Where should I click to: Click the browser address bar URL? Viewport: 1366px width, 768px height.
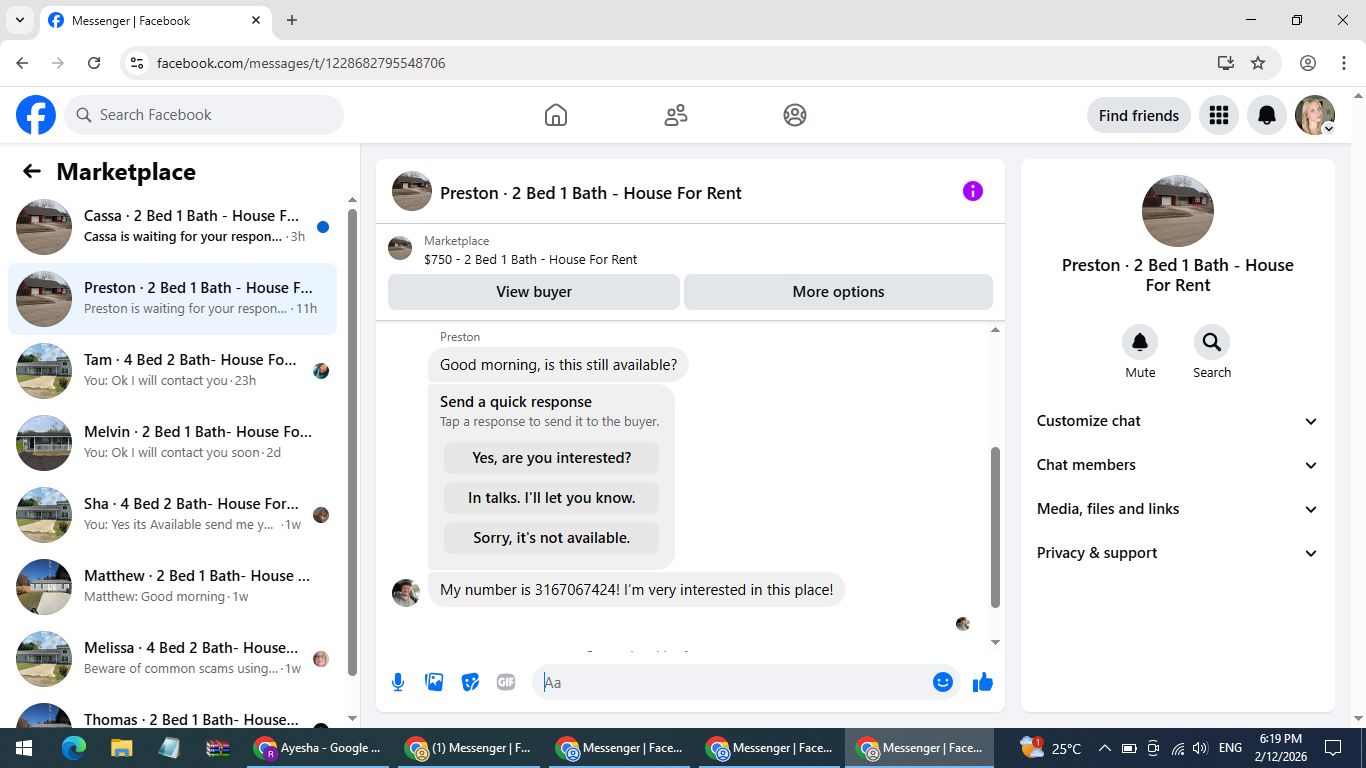click(301, 63)
